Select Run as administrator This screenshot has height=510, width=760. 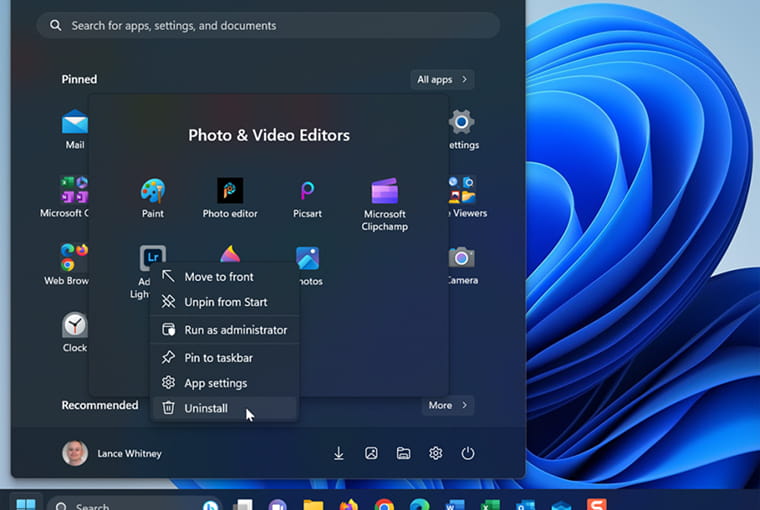[x=235, y=330]
